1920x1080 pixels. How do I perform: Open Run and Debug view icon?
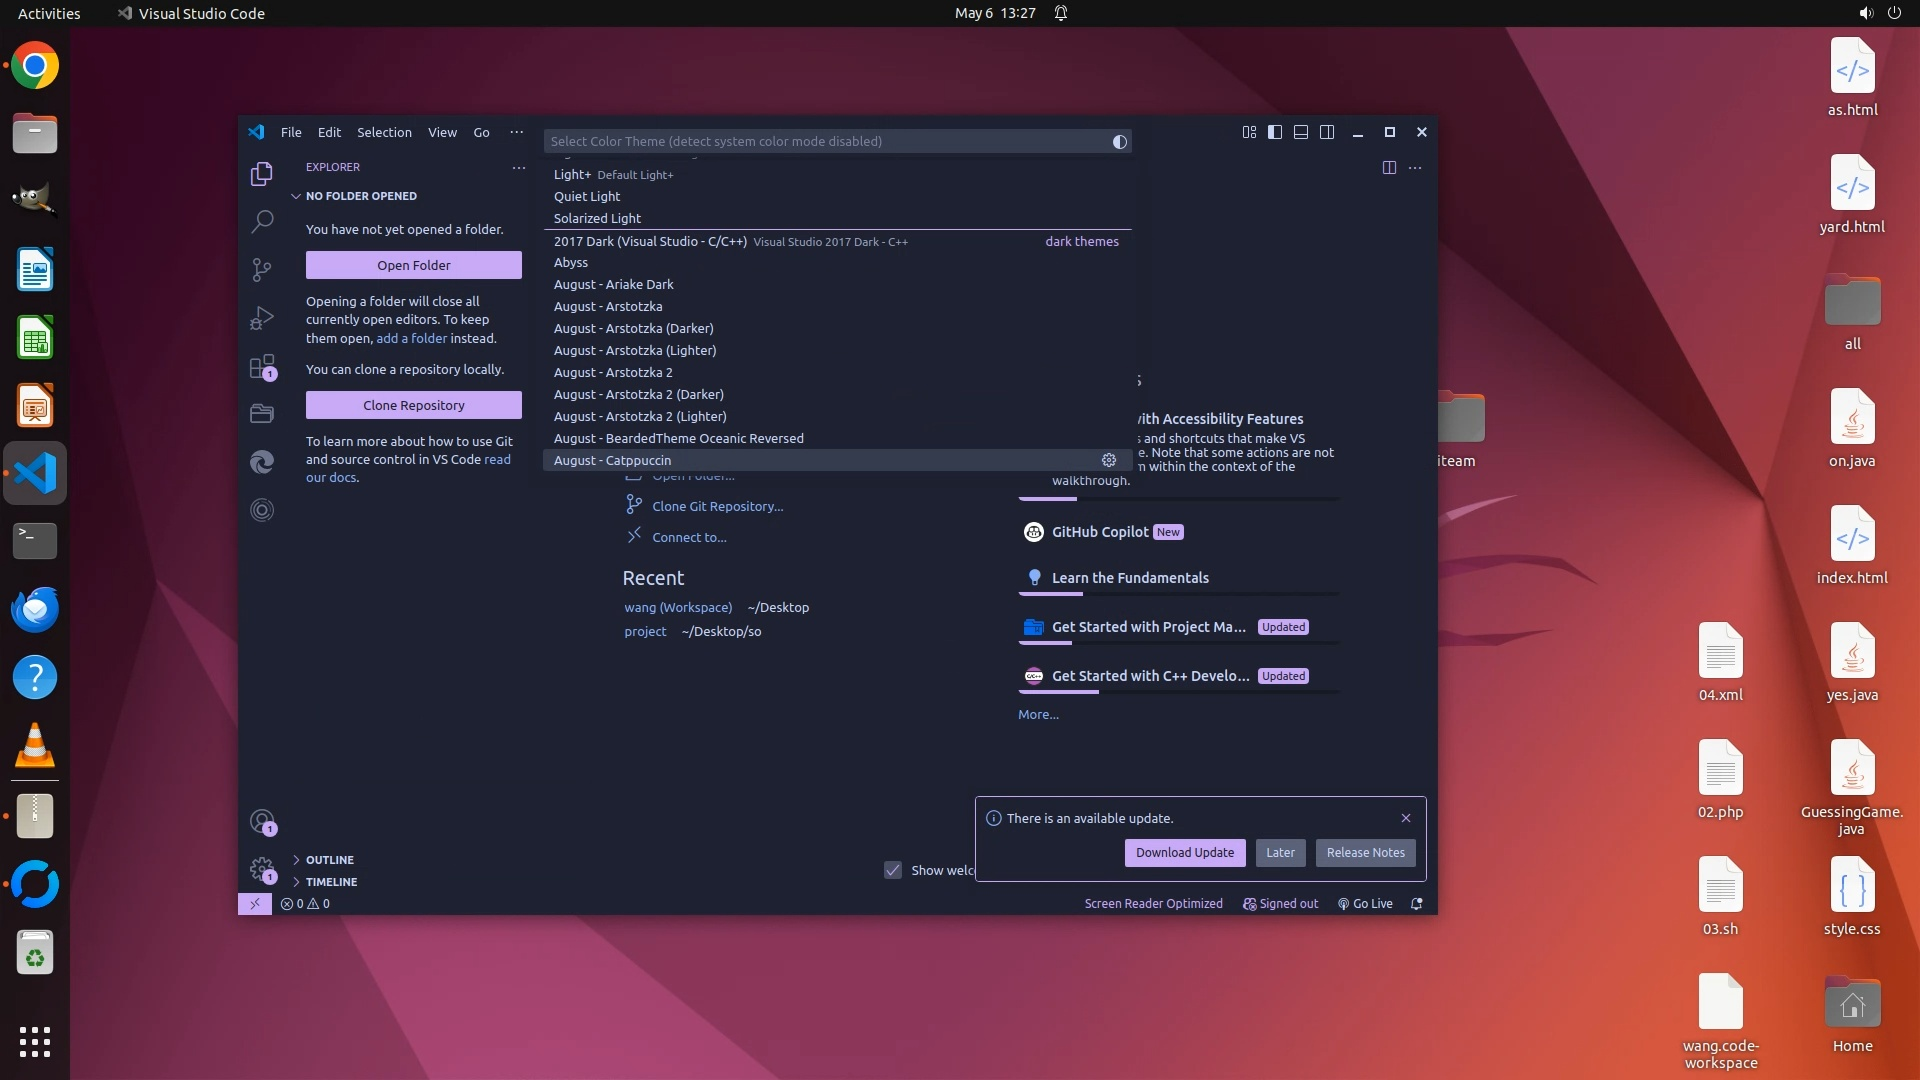(x=262, y=318)
